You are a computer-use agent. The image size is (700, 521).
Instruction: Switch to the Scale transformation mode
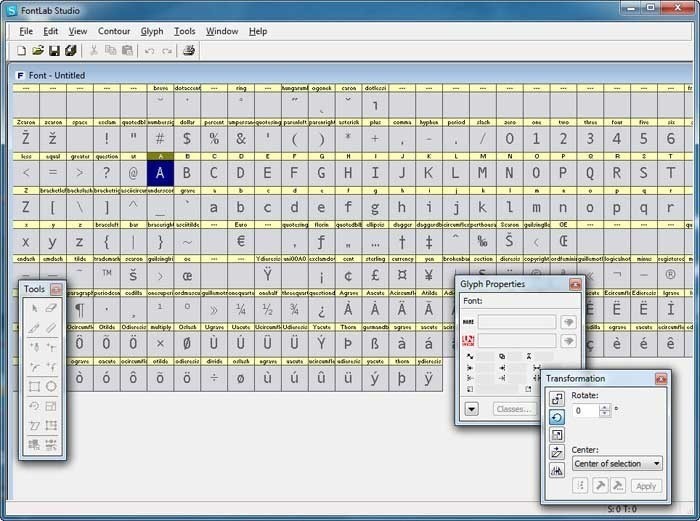pos(556,434)
